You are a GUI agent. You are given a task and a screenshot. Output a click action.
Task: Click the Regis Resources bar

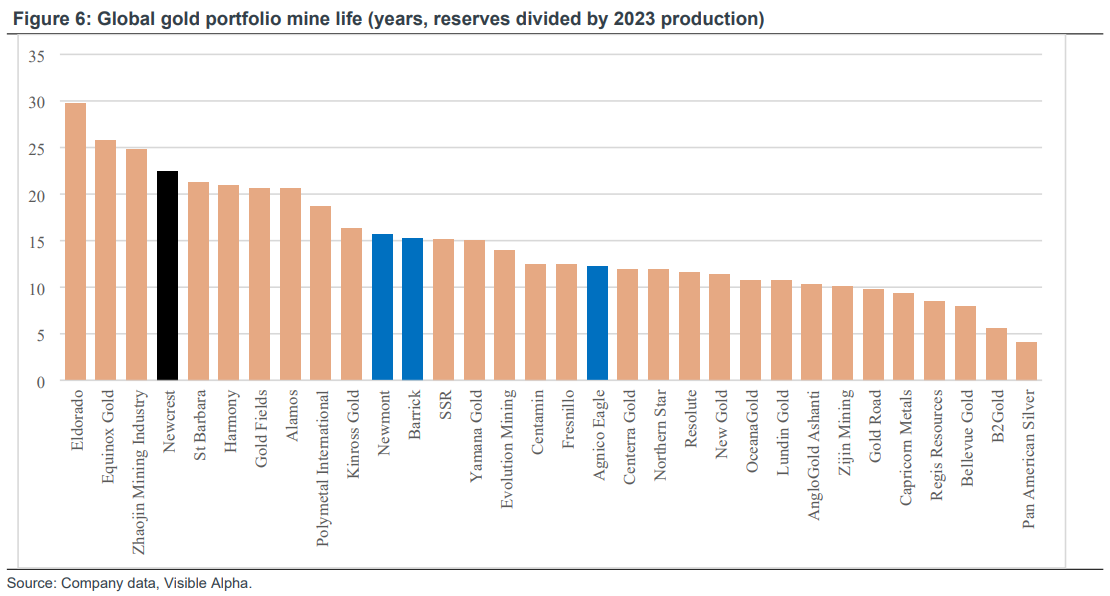point(936,341)
